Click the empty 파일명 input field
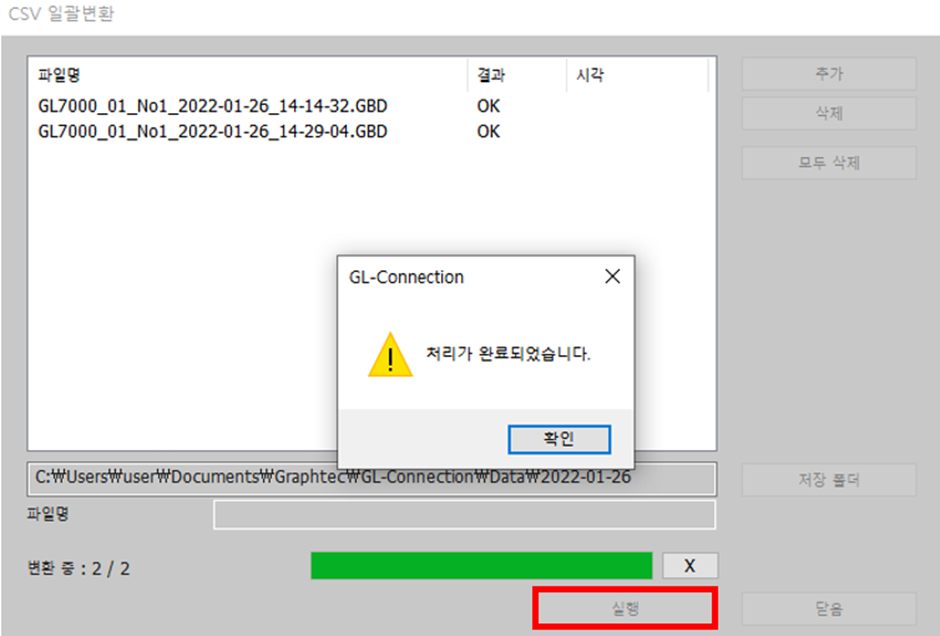The image size is (940, 636). (x=465, y=515)
